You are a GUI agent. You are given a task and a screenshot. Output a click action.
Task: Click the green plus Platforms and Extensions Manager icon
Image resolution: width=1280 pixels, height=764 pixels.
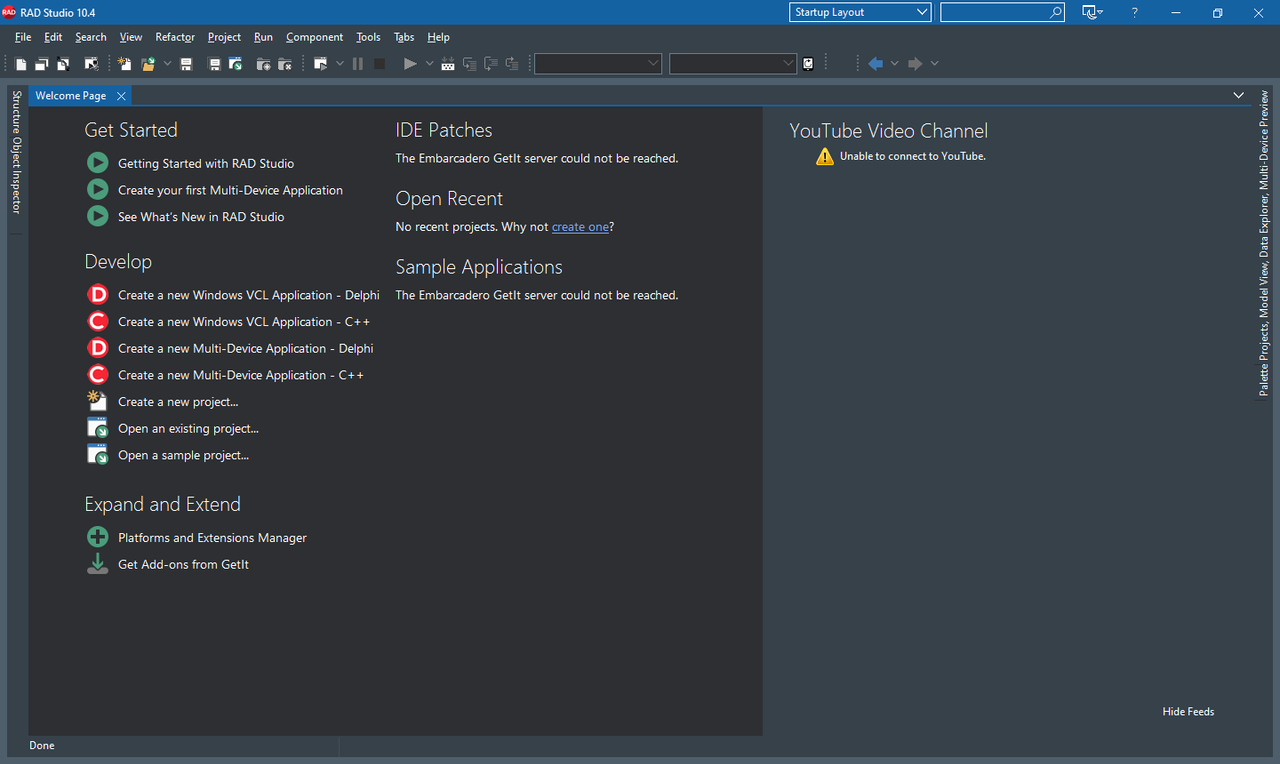97,538
